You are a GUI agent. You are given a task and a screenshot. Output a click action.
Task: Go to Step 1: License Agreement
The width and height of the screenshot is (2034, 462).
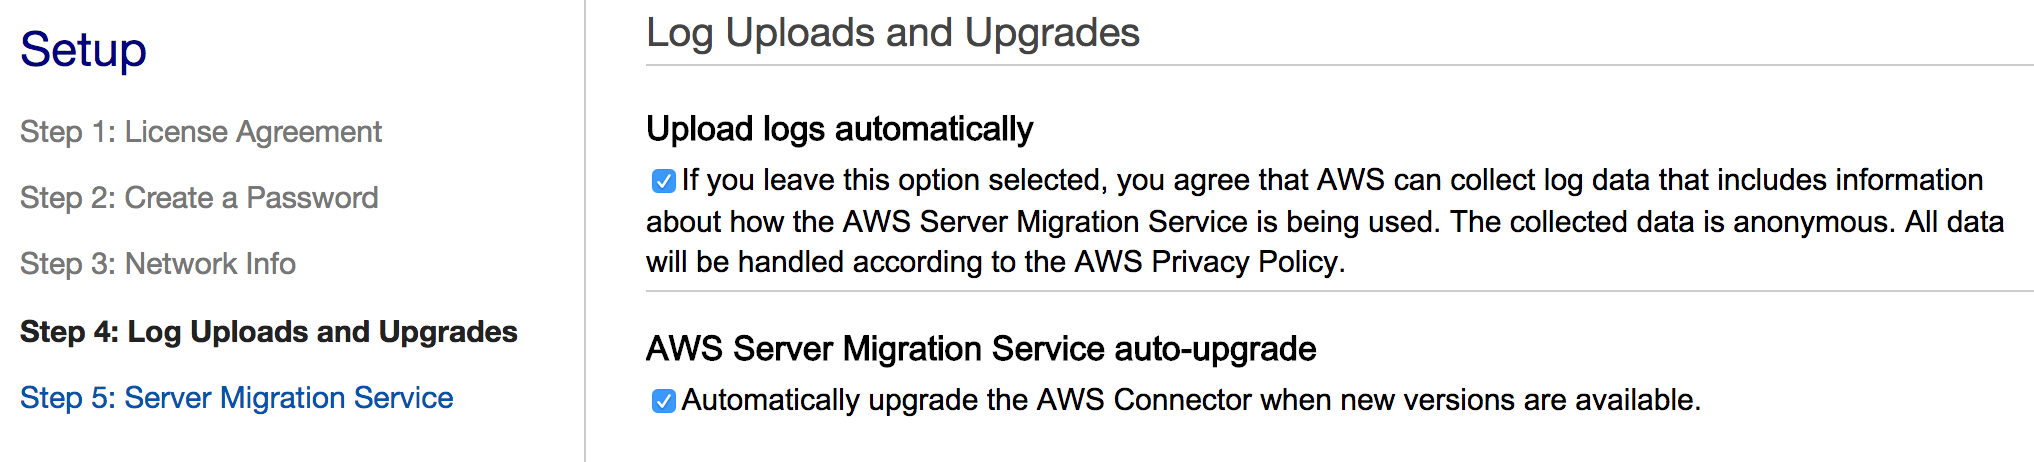pos(200,132)
